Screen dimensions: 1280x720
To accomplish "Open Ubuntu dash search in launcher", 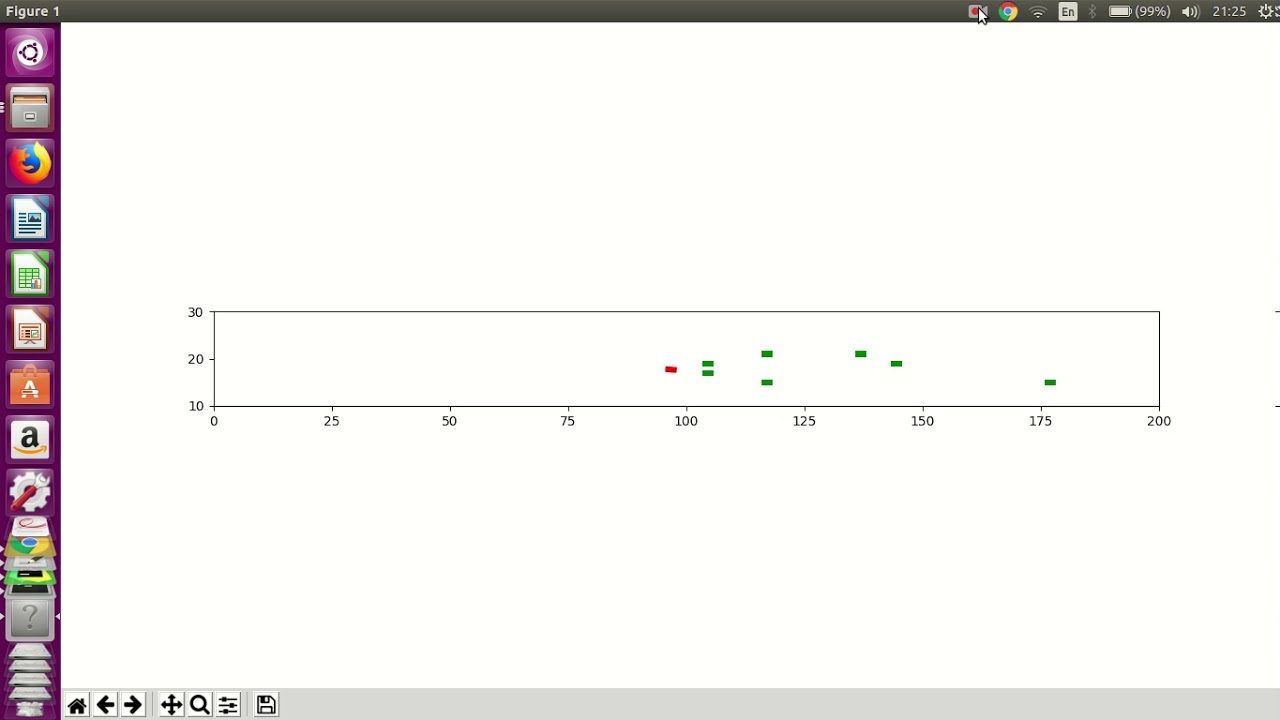I will click(30, 53).
